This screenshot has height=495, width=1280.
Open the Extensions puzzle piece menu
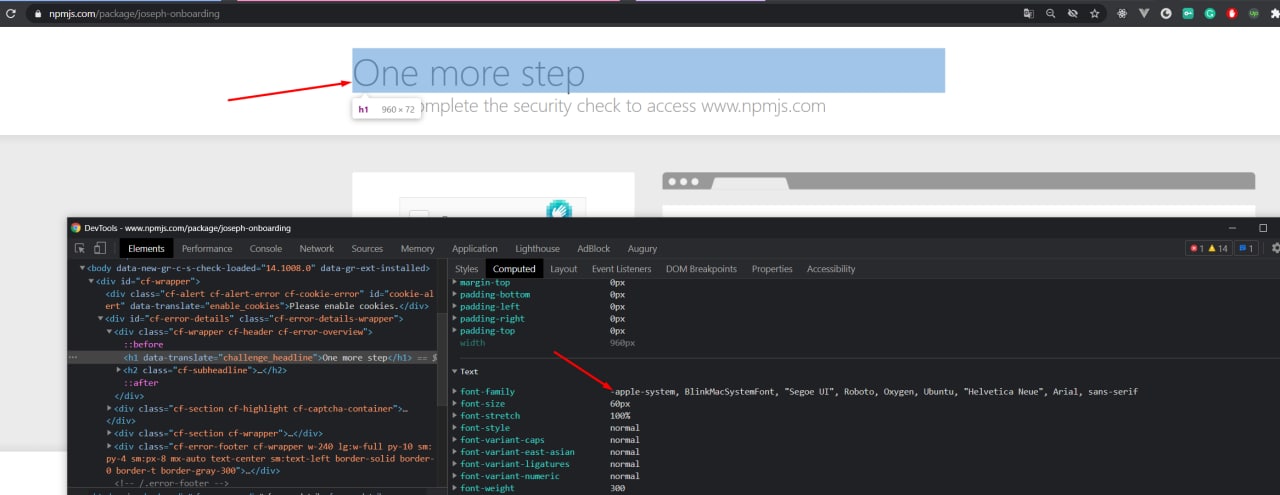[x=1275, y=14]
